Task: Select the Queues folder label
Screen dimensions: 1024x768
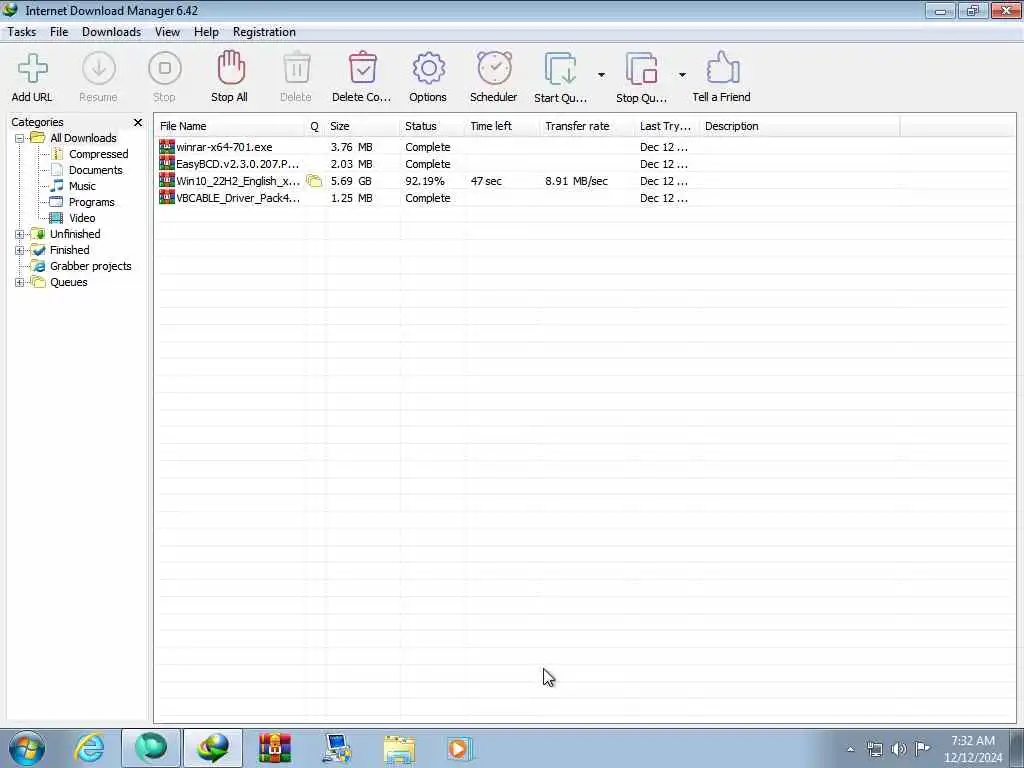Action: tap(69, 282)
